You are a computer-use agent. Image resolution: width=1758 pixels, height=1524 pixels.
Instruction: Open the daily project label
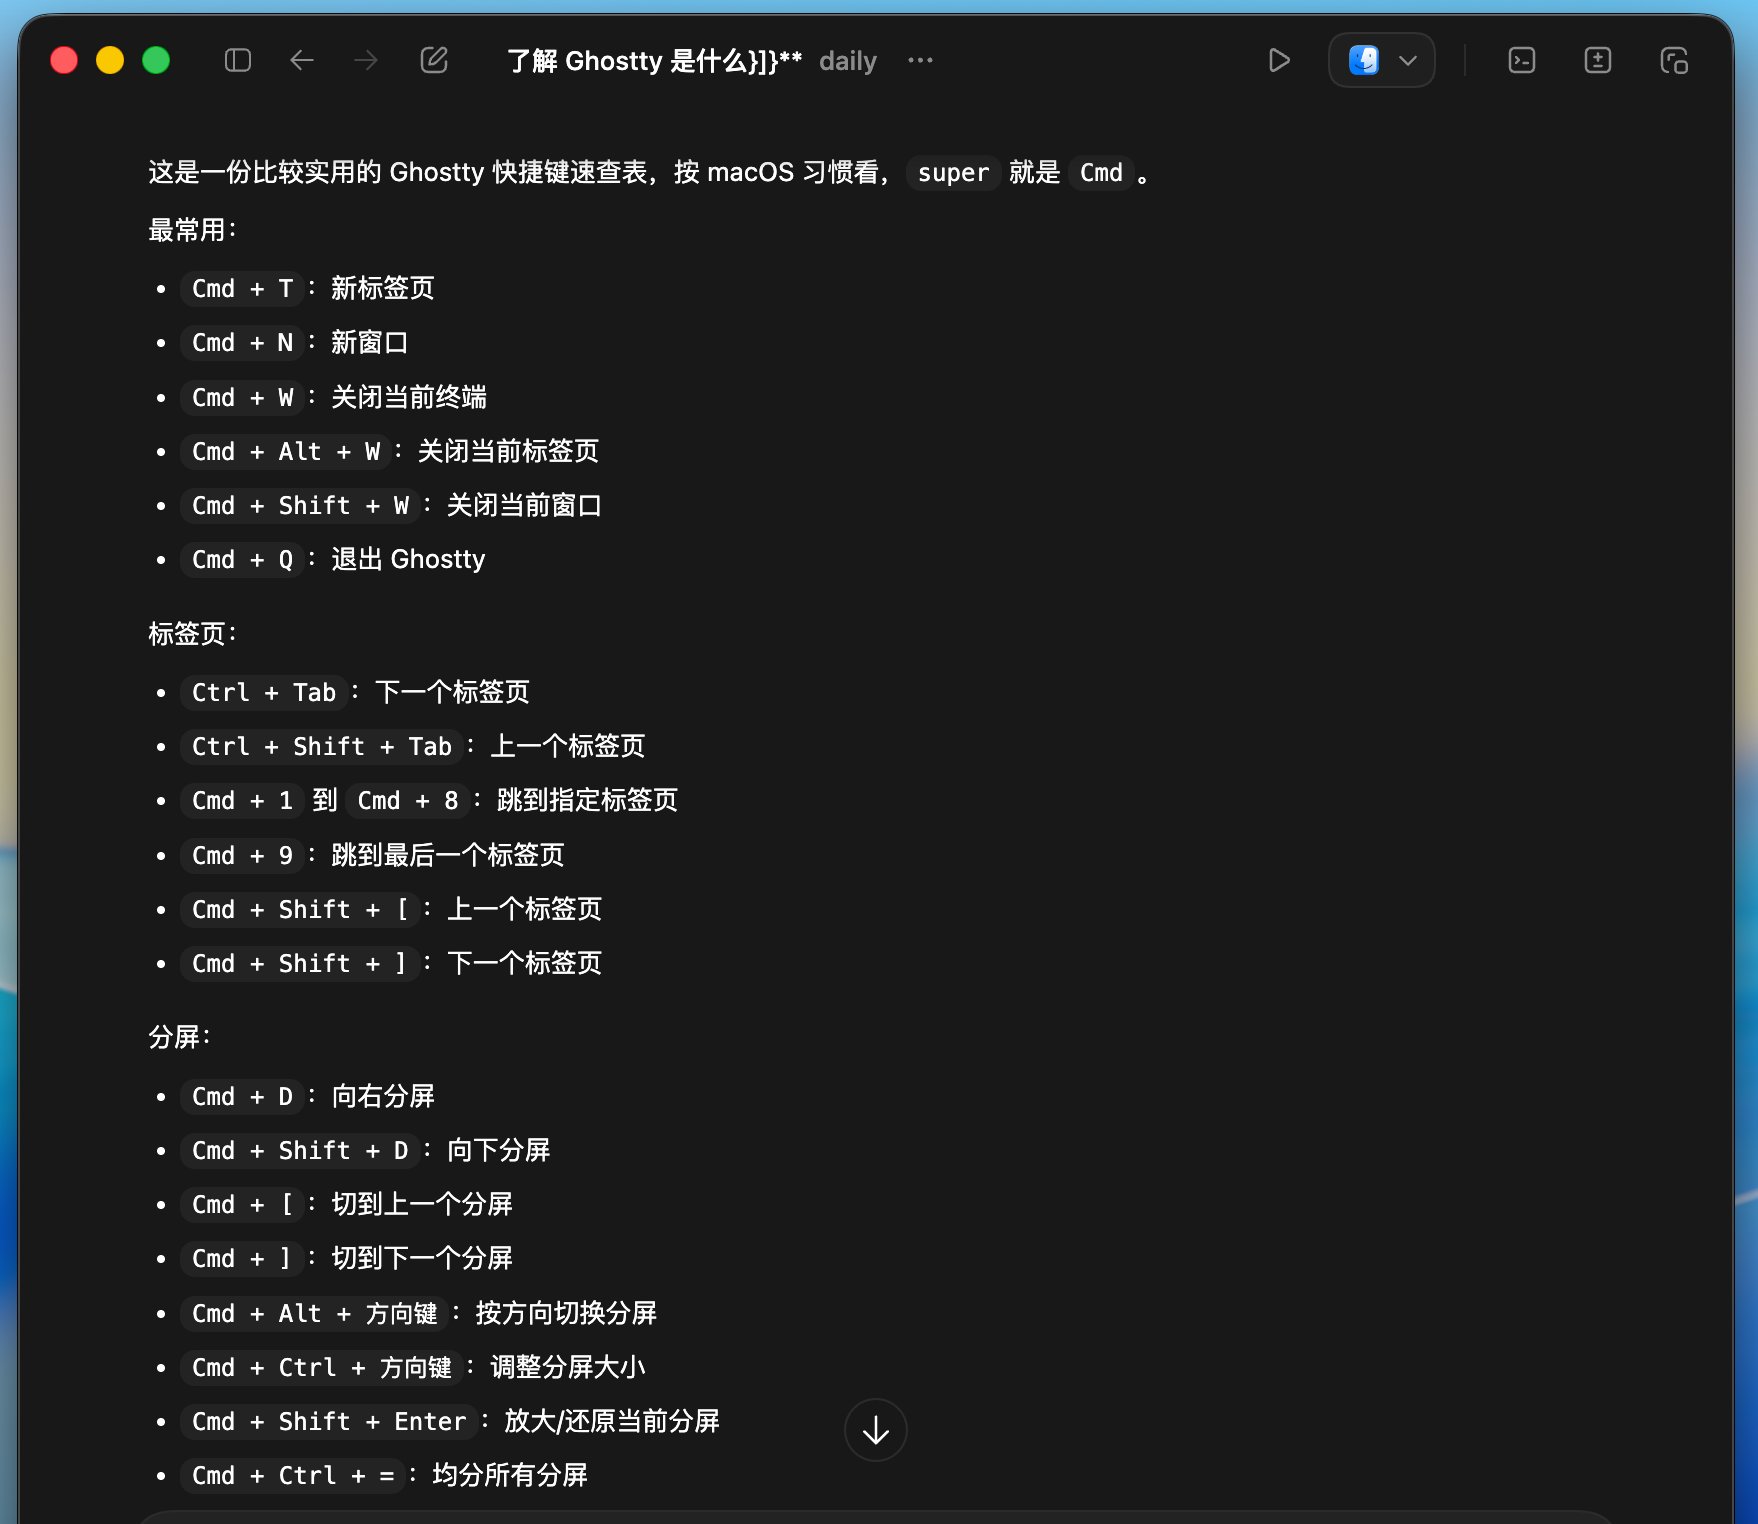[x=848, y=61]
